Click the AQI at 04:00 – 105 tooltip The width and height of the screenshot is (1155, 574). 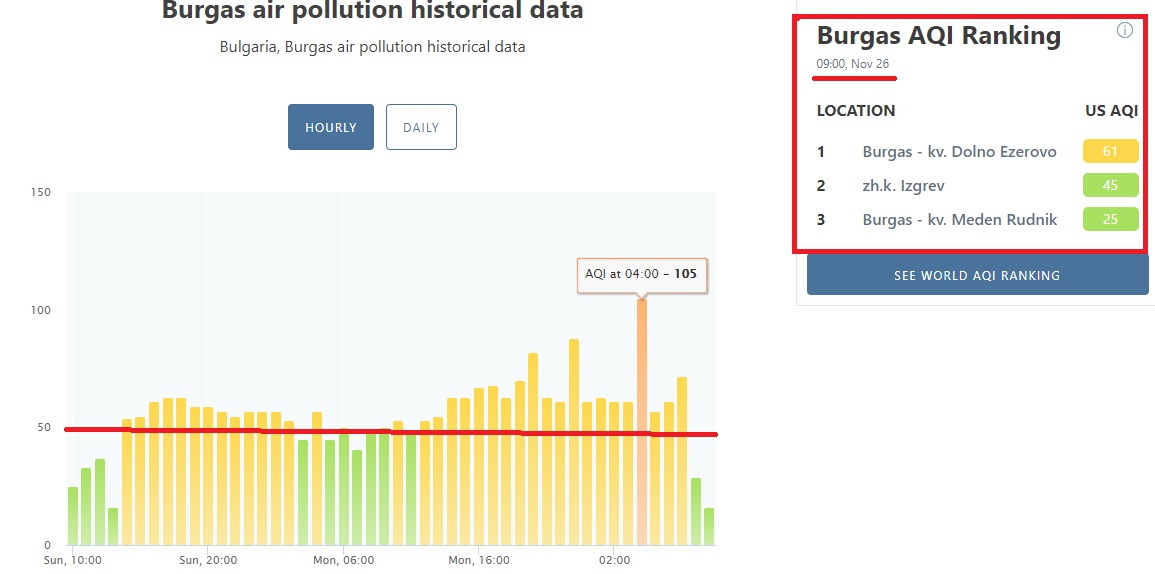[642, 275]
